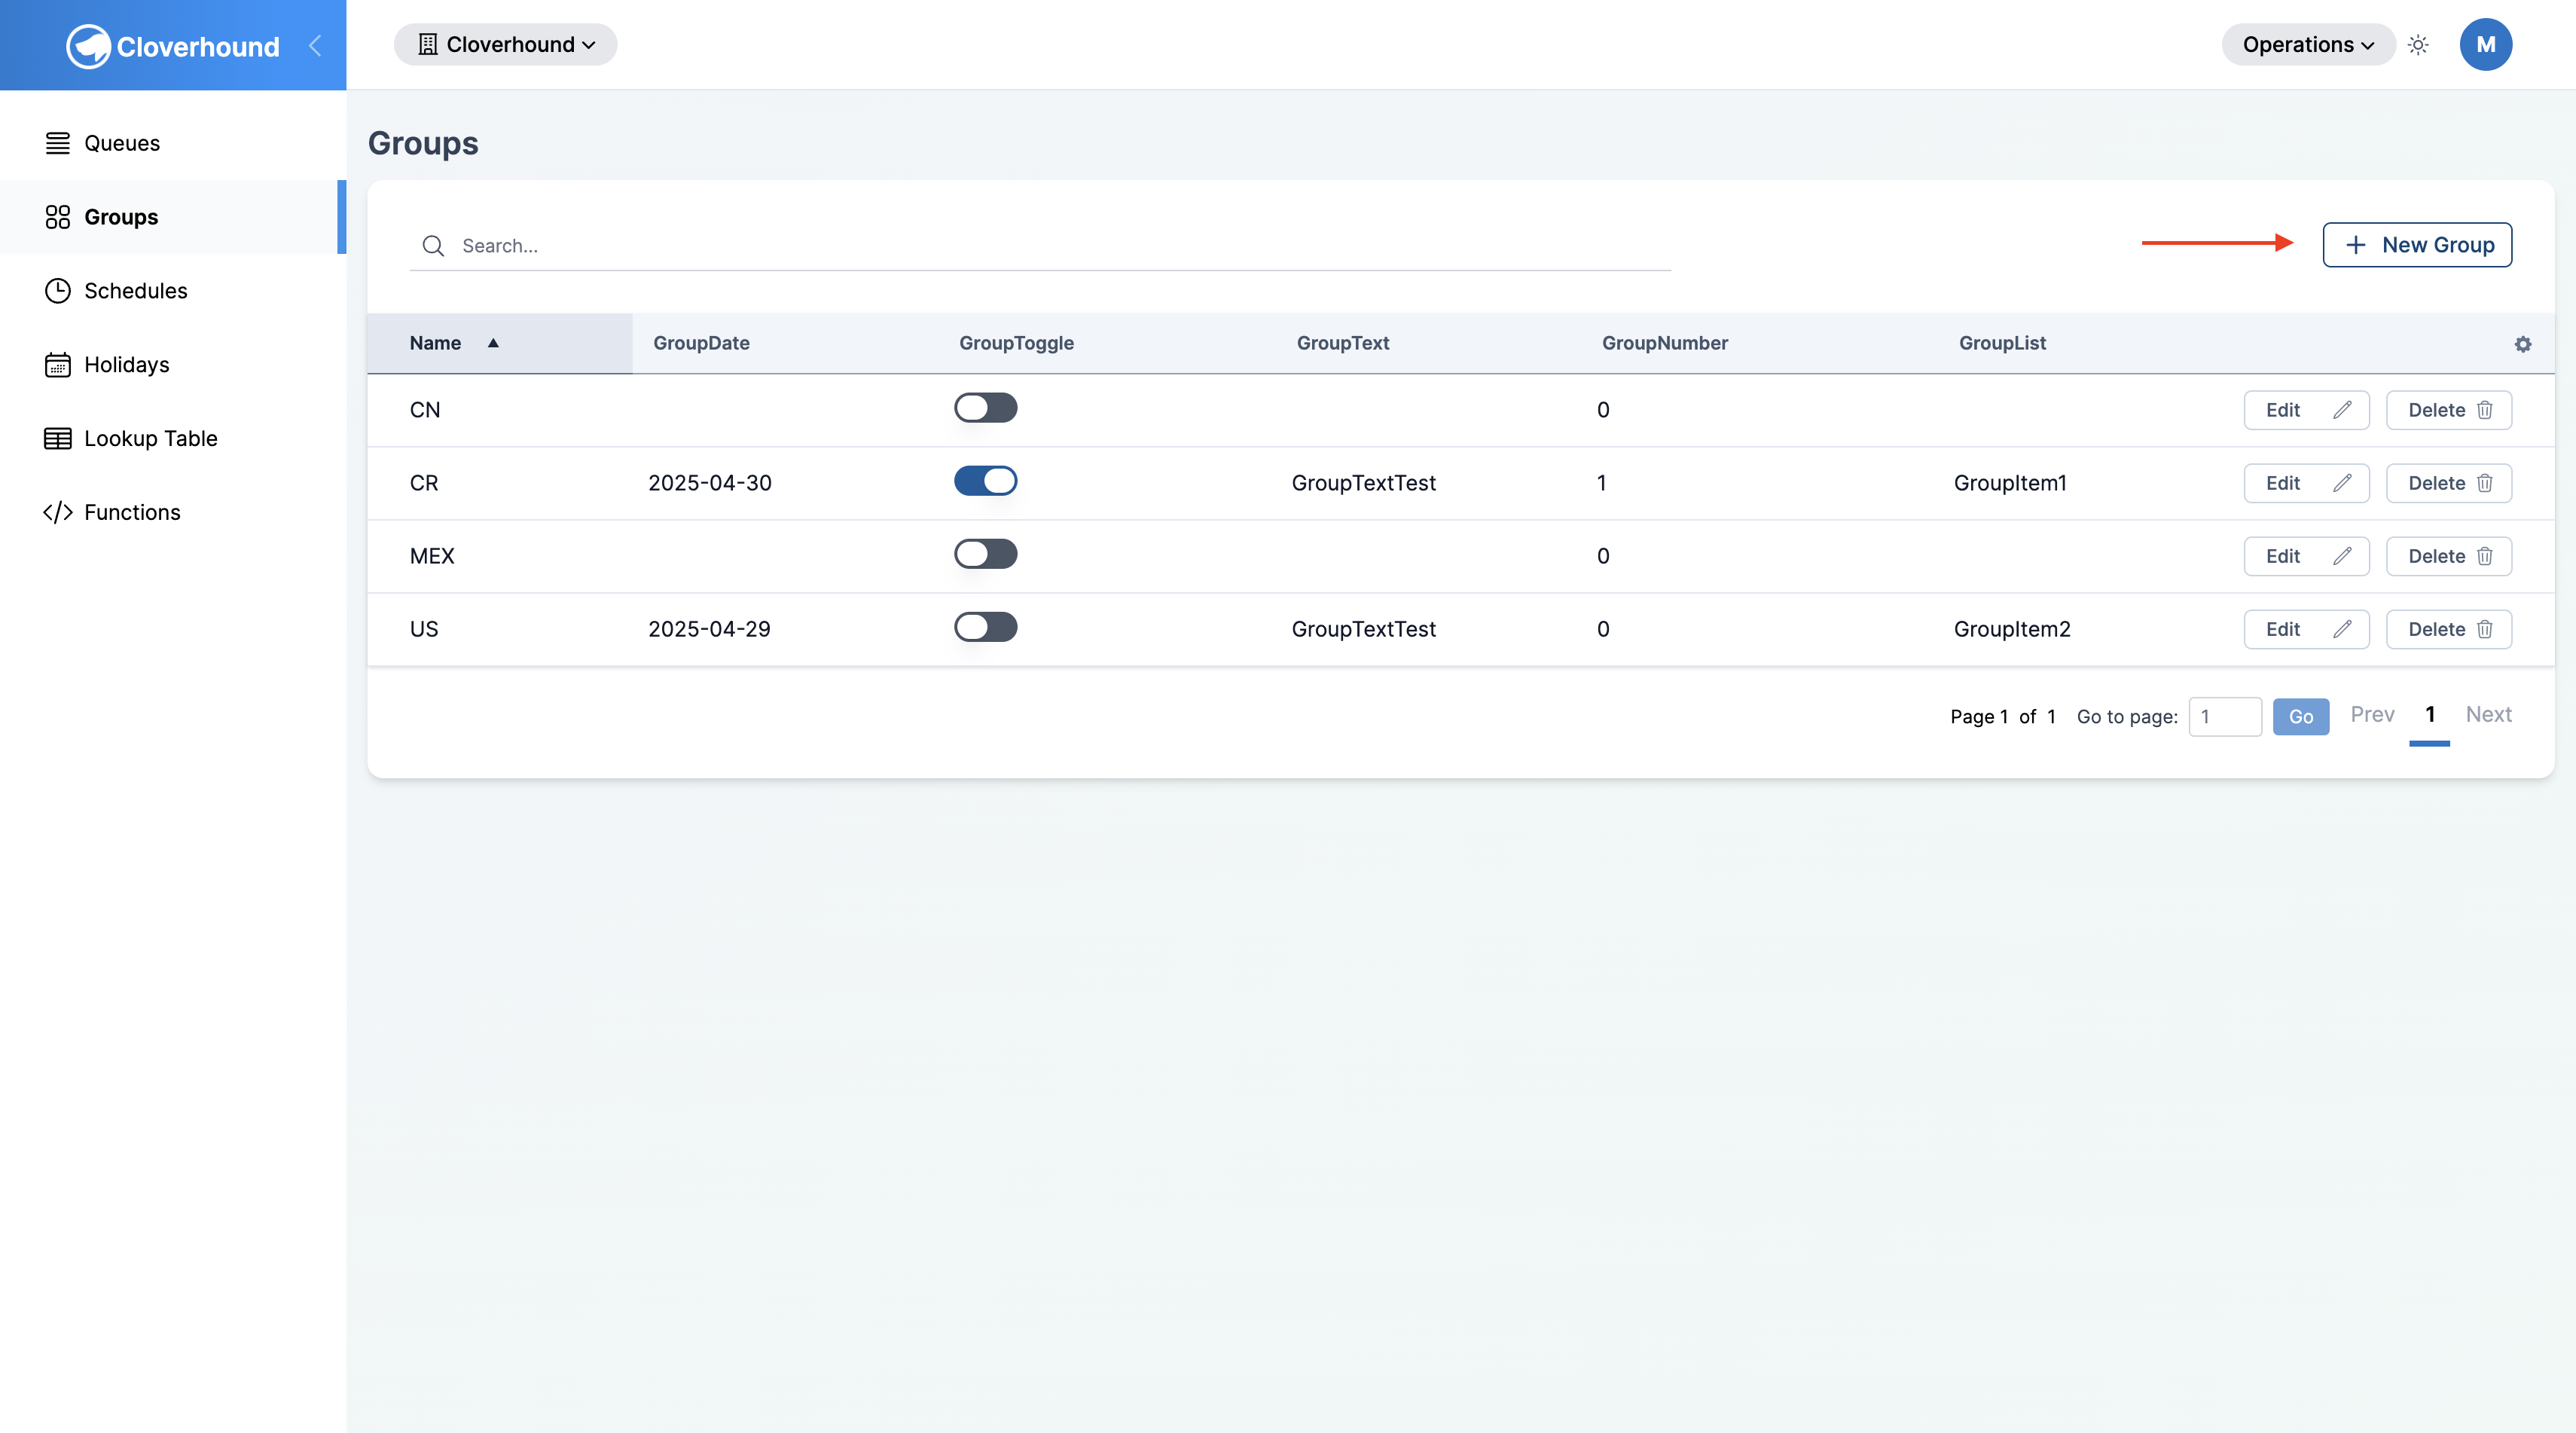The height and width of the screenshot is (1433, 2576).
Task: Click the GroupDate column header
Action: click(701, 343)
